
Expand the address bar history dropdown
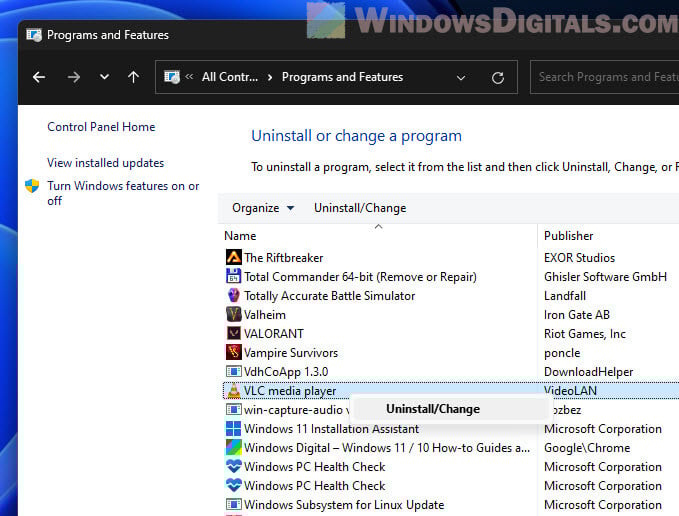tap(461, 78)
